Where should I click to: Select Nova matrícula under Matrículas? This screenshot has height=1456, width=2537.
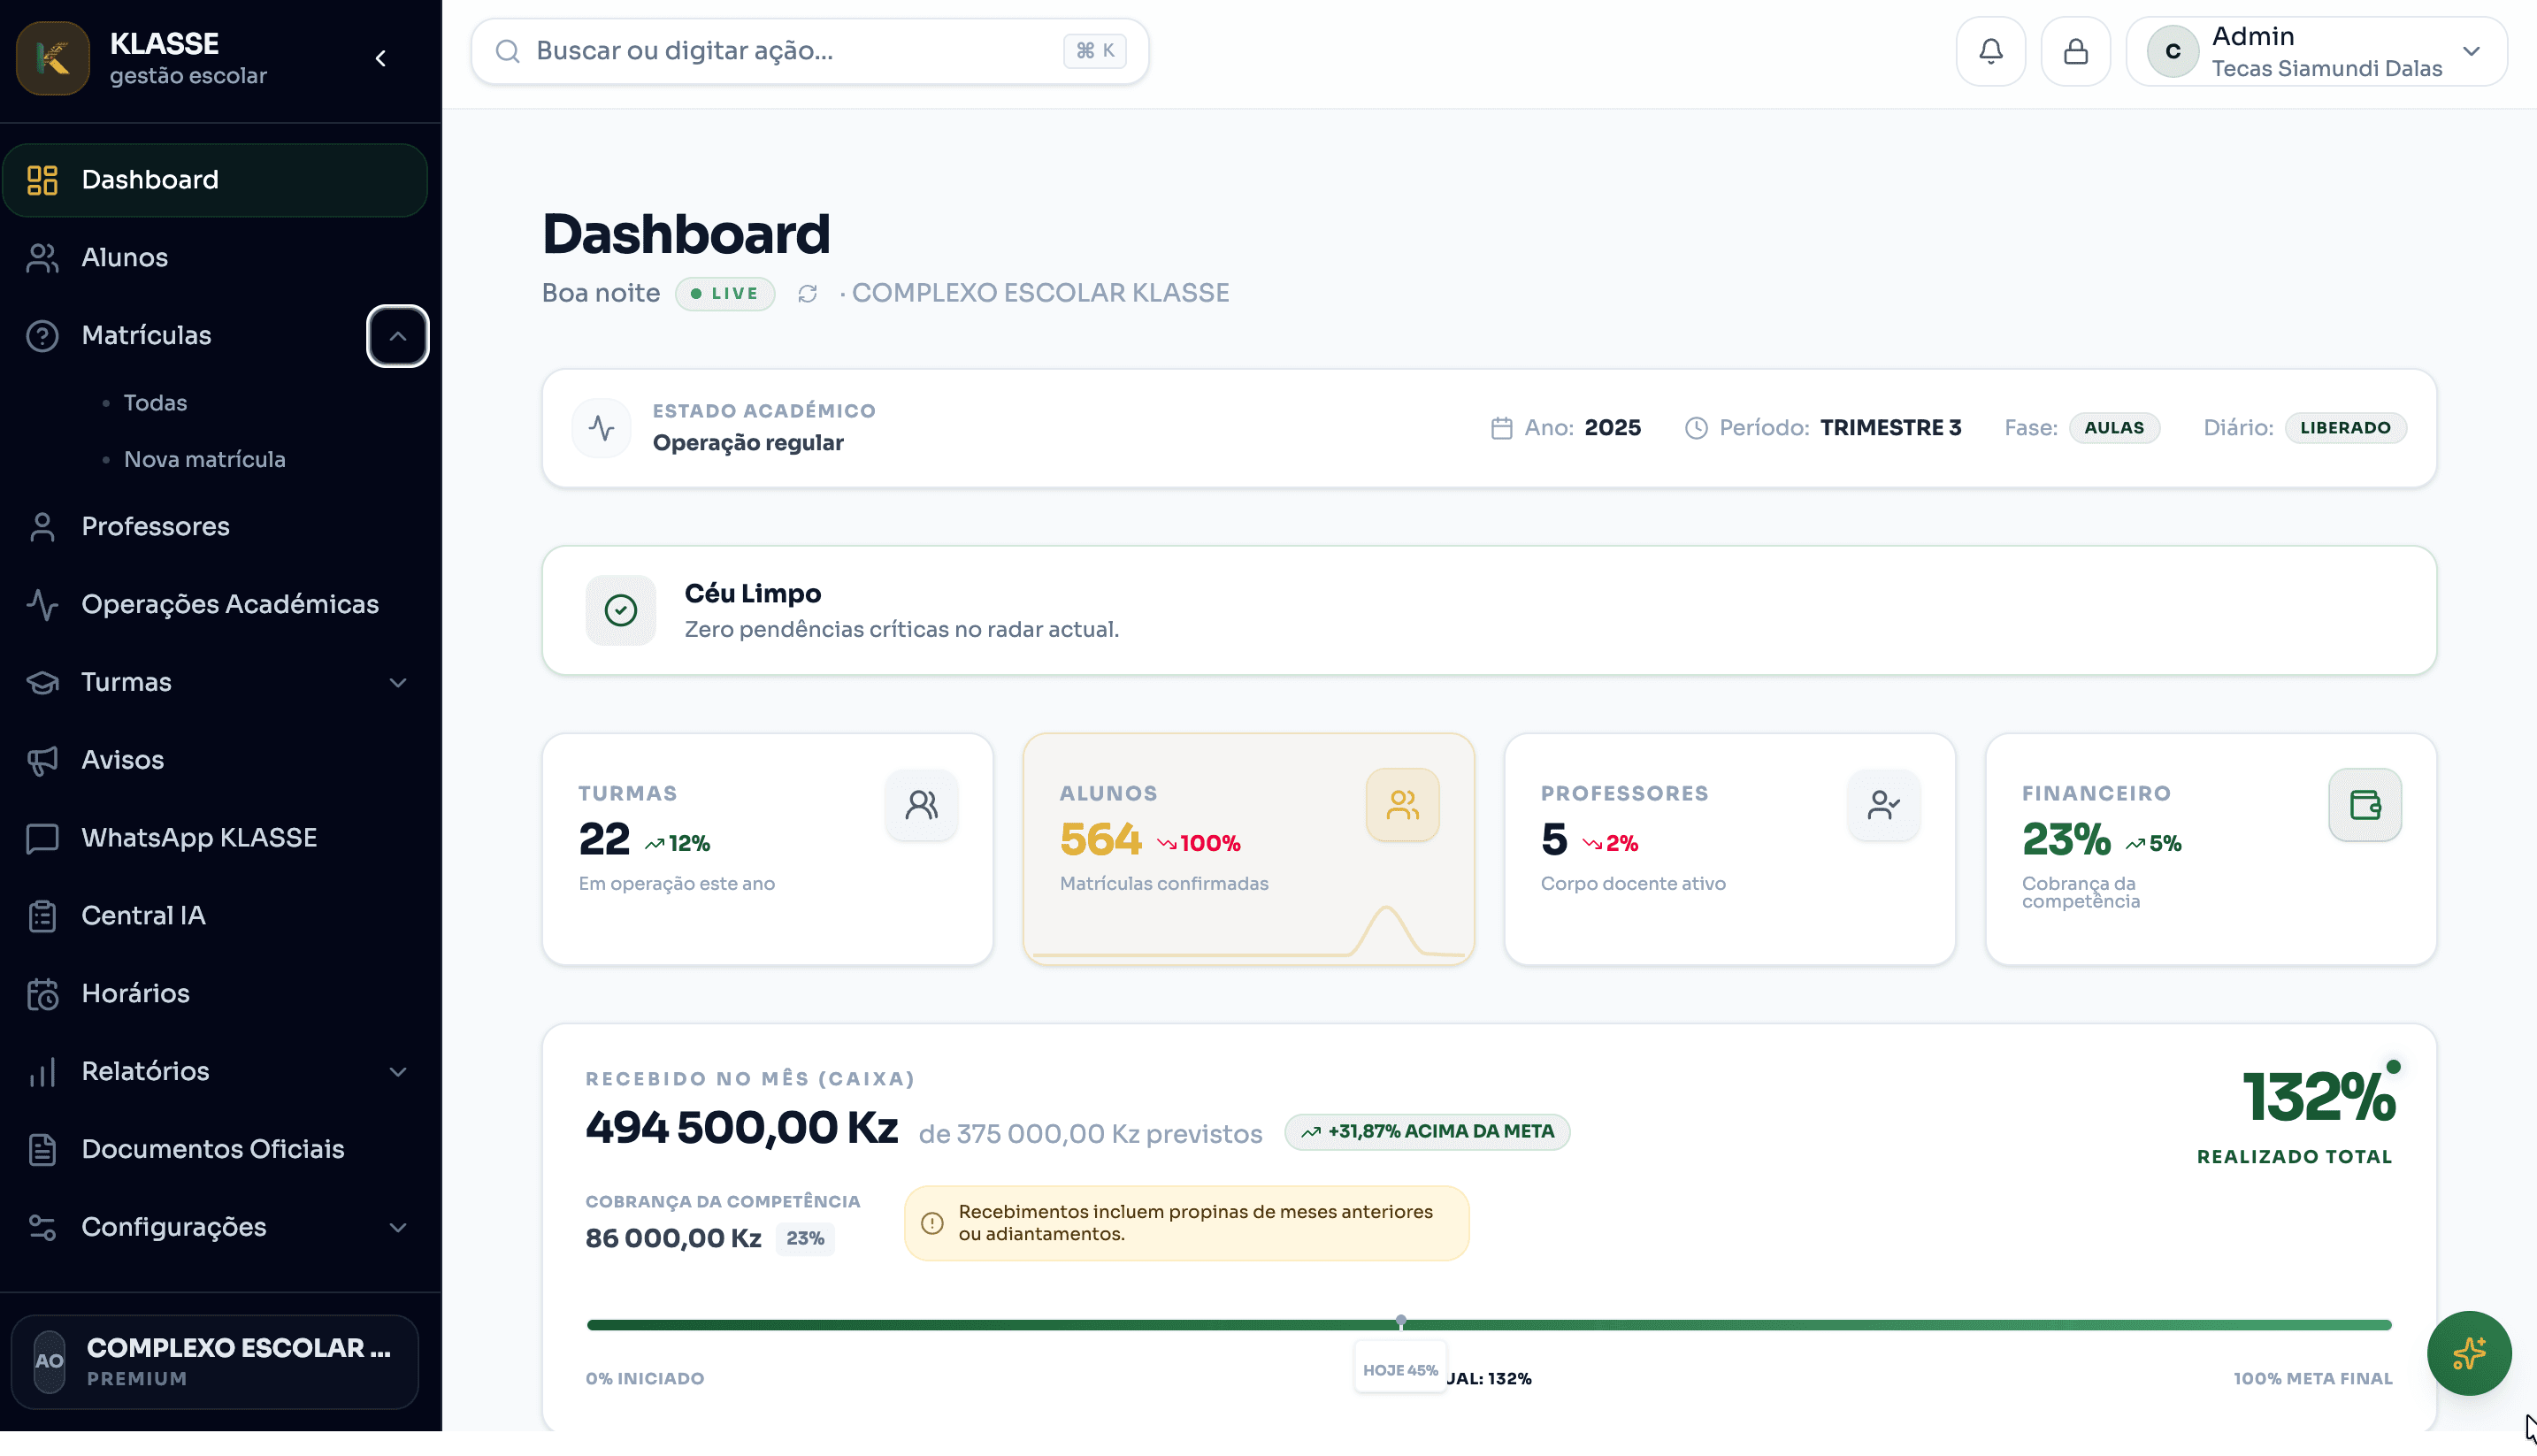click(x=204, y=460)
